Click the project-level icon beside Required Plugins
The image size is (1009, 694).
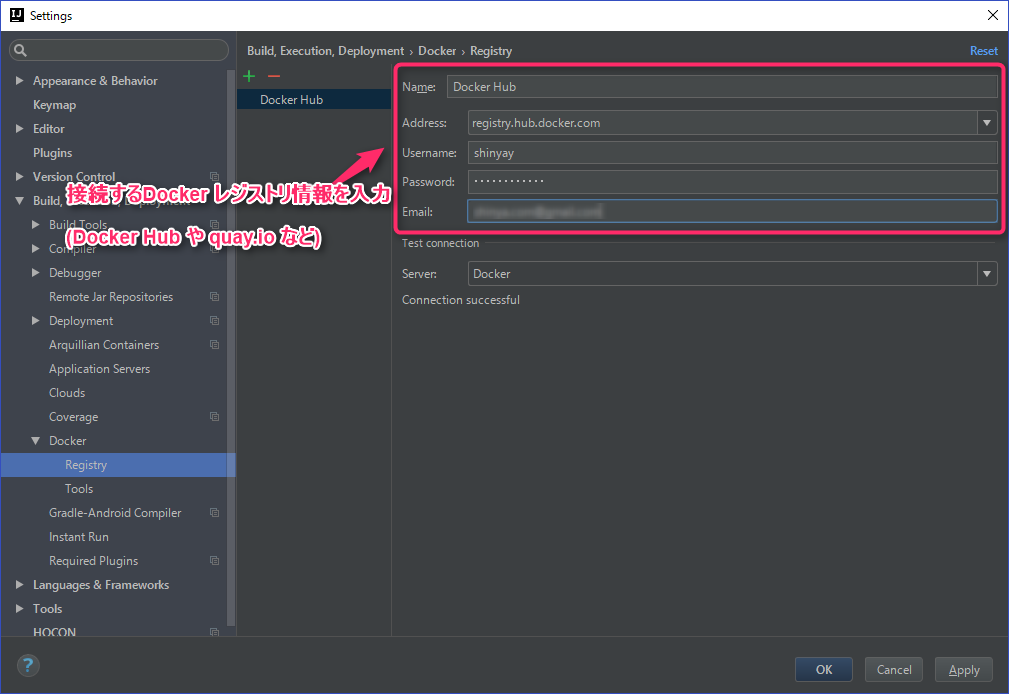coord(214,561)
